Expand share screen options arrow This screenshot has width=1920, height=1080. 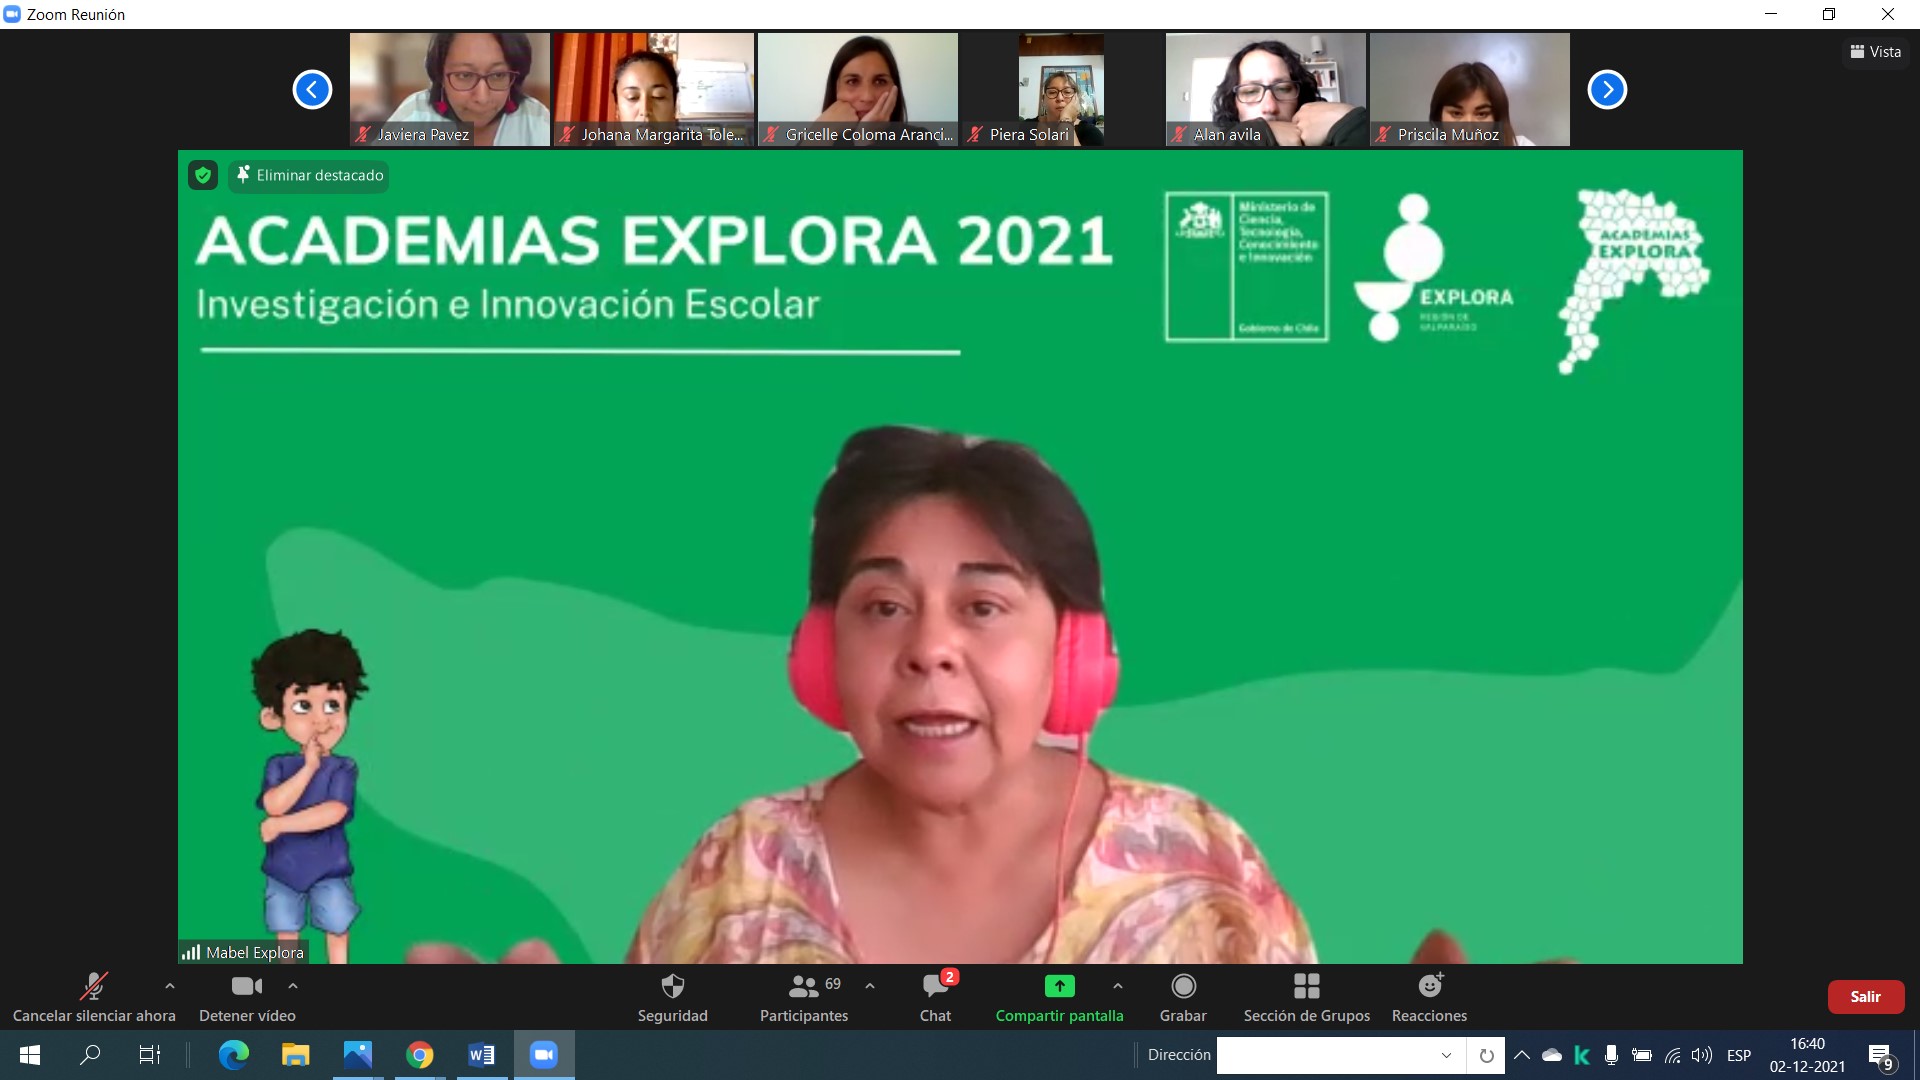click(x=1118, y=986)
